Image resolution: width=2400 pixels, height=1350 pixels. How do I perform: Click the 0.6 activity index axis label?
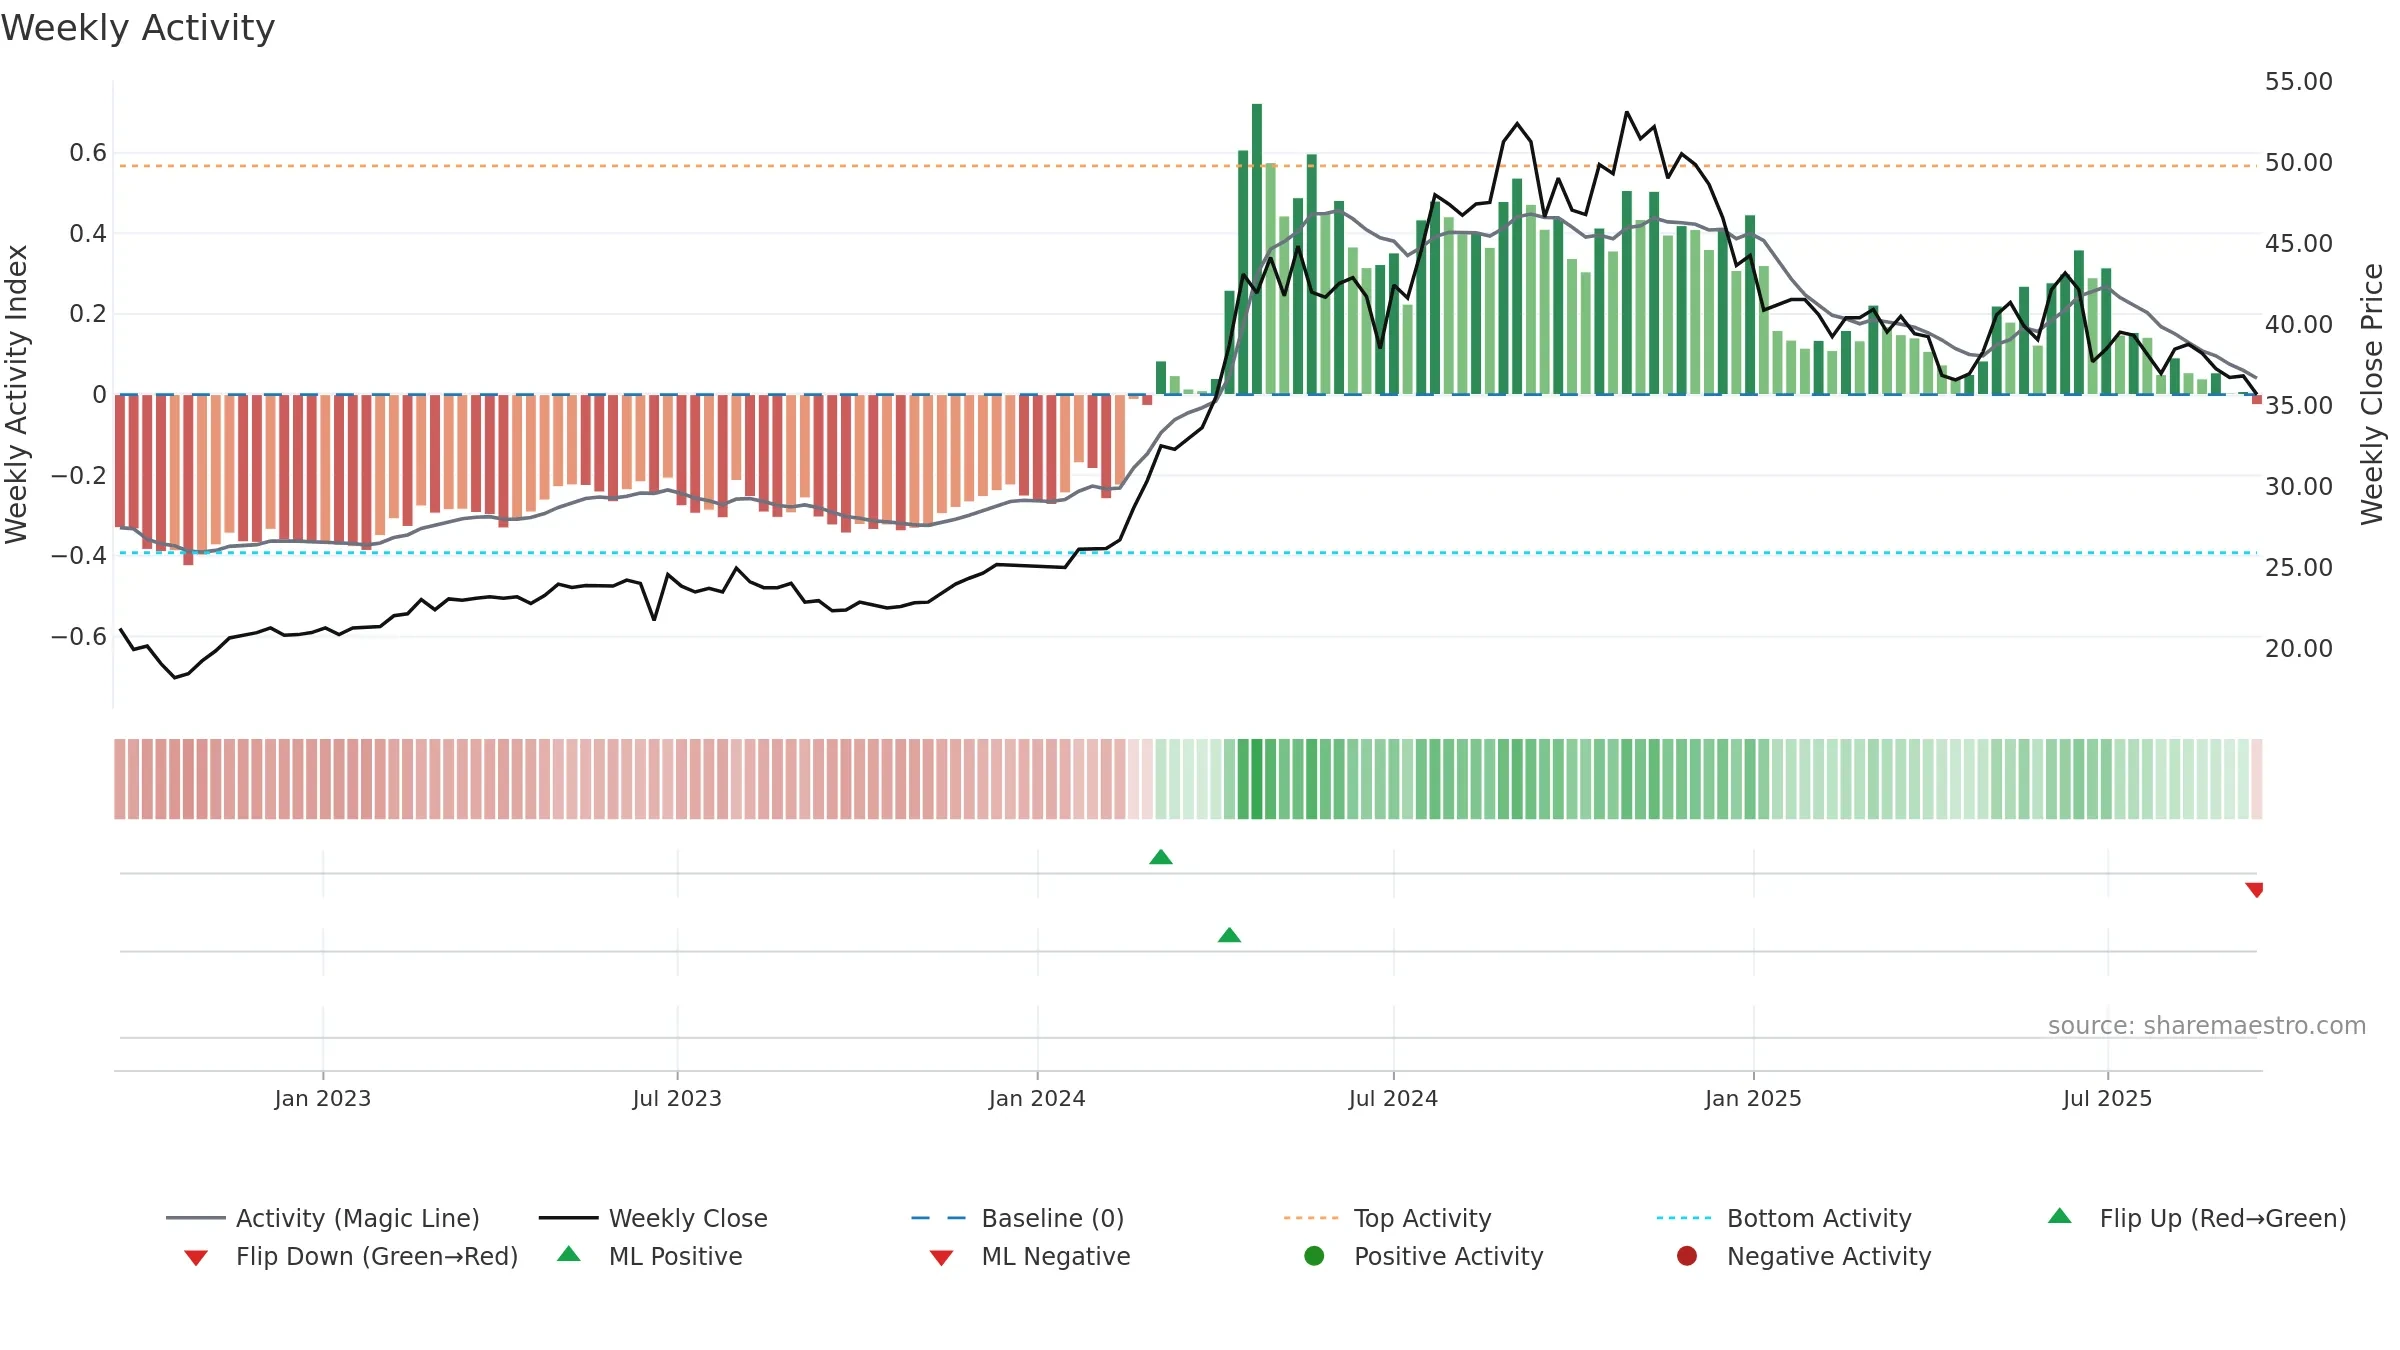(x=88, y=152)
